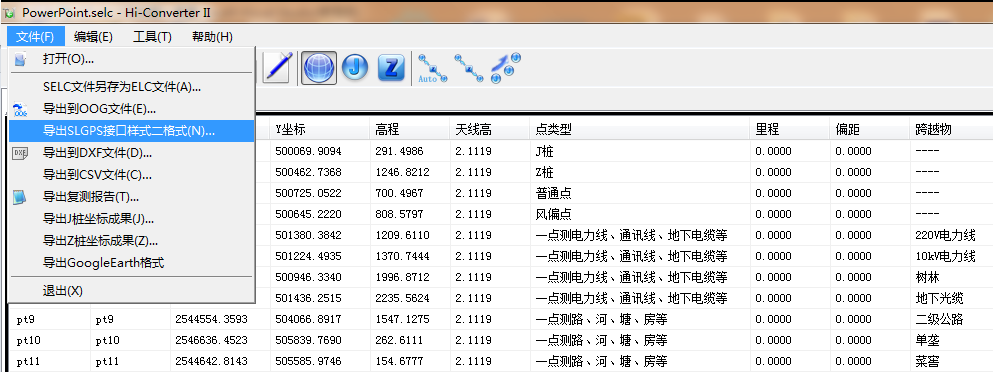The image size is (993, 372).
Task: Click the 220kV电力线 crossing cell
Action: pyautogui.click(x=950, y=235)
